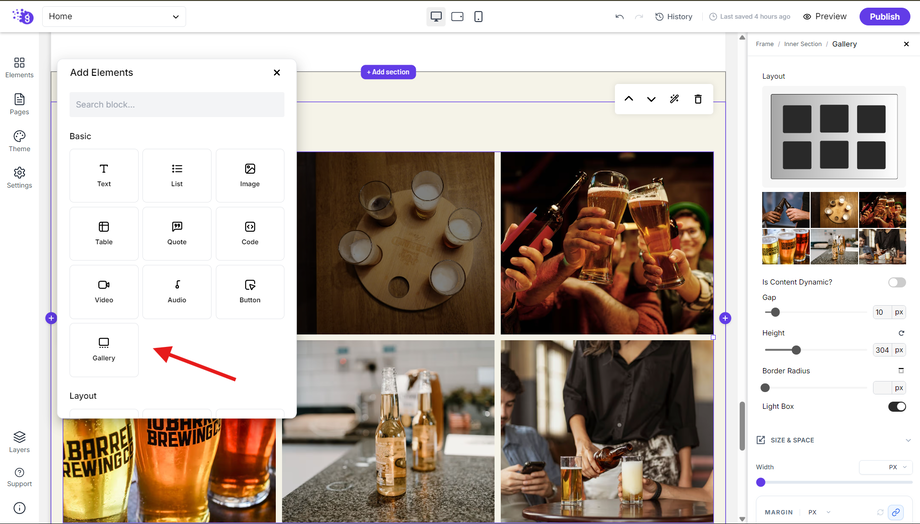Click the app logo in the header
The width and height of the screenshot is (920, 524).
(x=22, y=16)
